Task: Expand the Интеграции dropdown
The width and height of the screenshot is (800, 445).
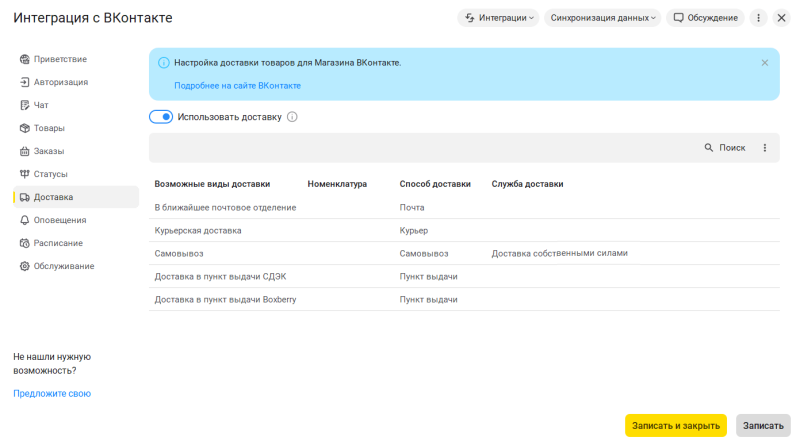Action: (498, 18)
